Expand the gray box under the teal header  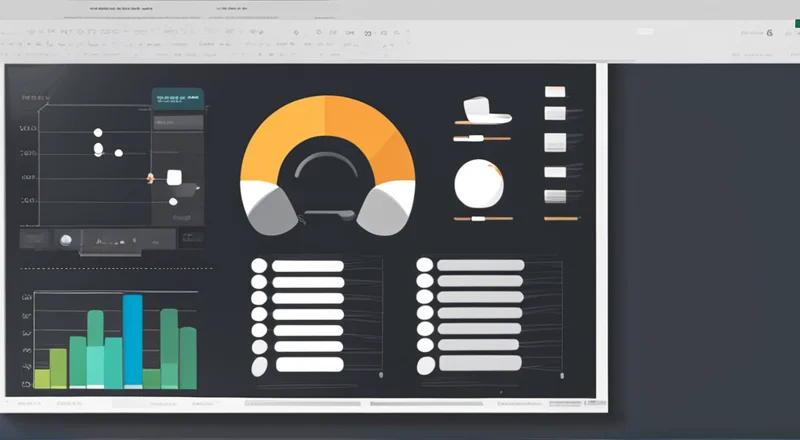(177, 122)
